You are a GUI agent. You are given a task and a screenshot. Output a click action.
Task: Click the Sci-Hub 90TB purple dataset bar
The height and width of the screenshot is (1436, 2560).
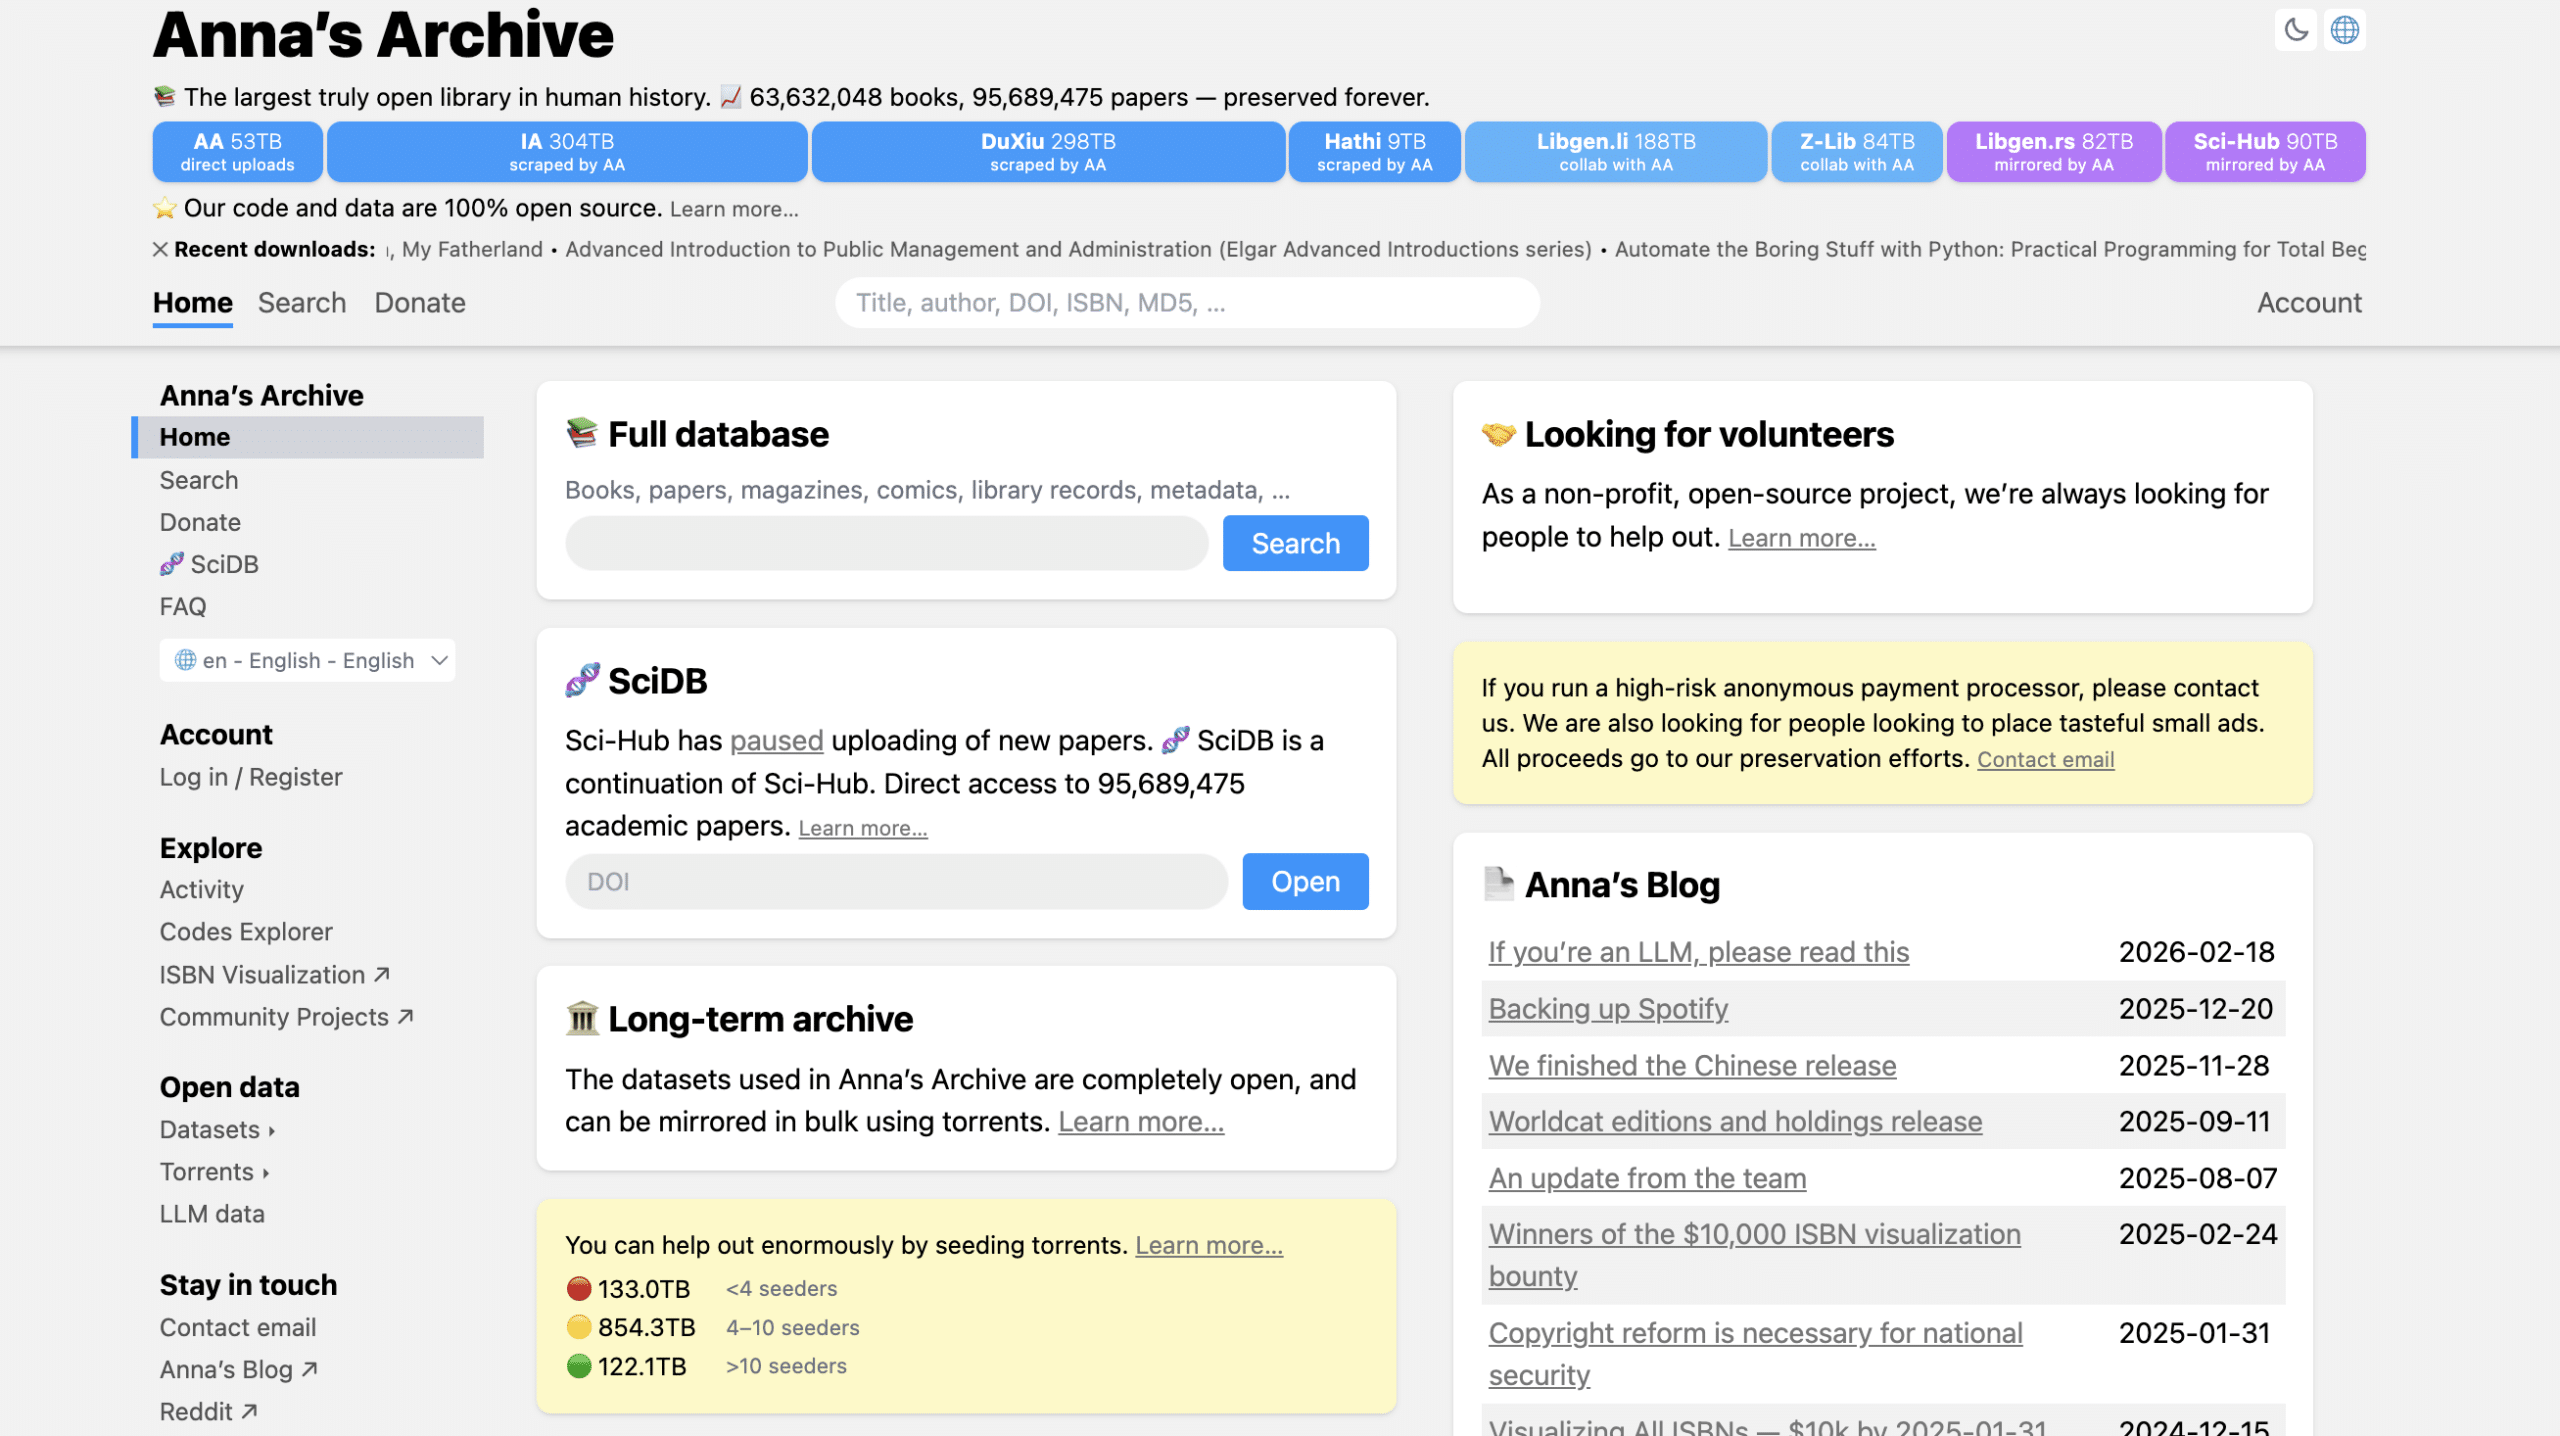(x=2264, y=152)
